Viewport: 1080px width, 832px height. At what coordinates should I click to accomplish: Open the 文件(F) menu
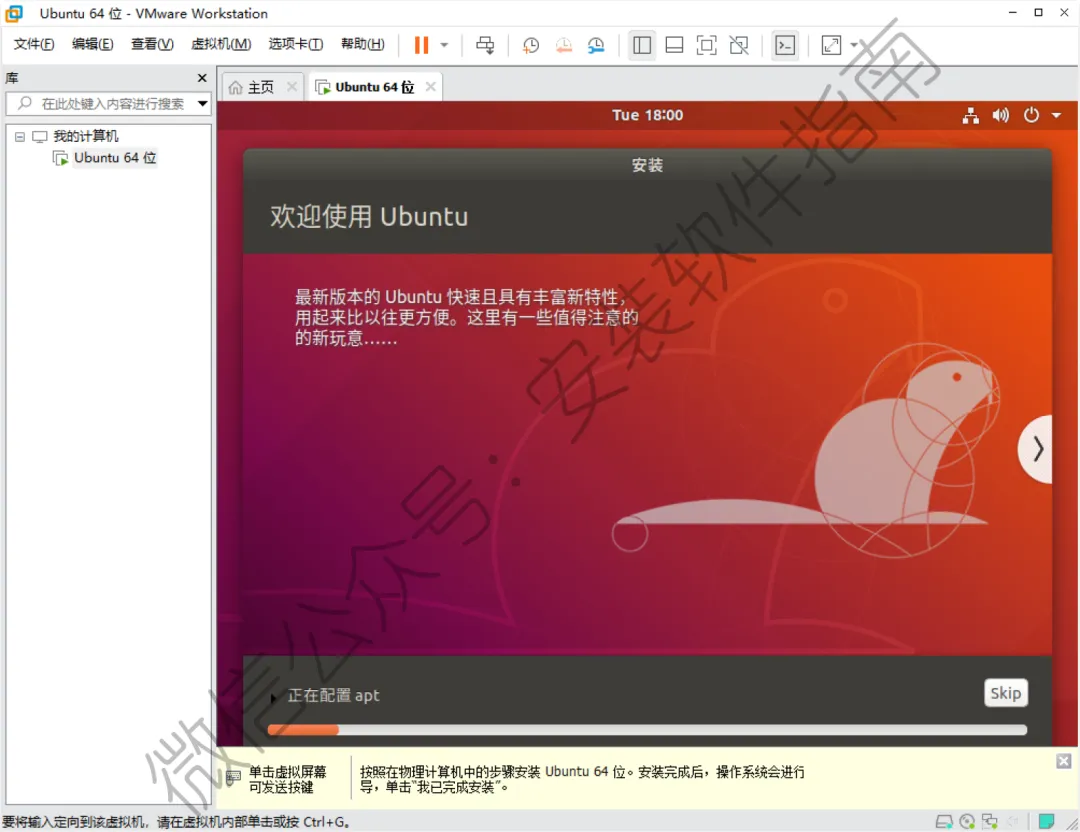(x=34, y=44)
